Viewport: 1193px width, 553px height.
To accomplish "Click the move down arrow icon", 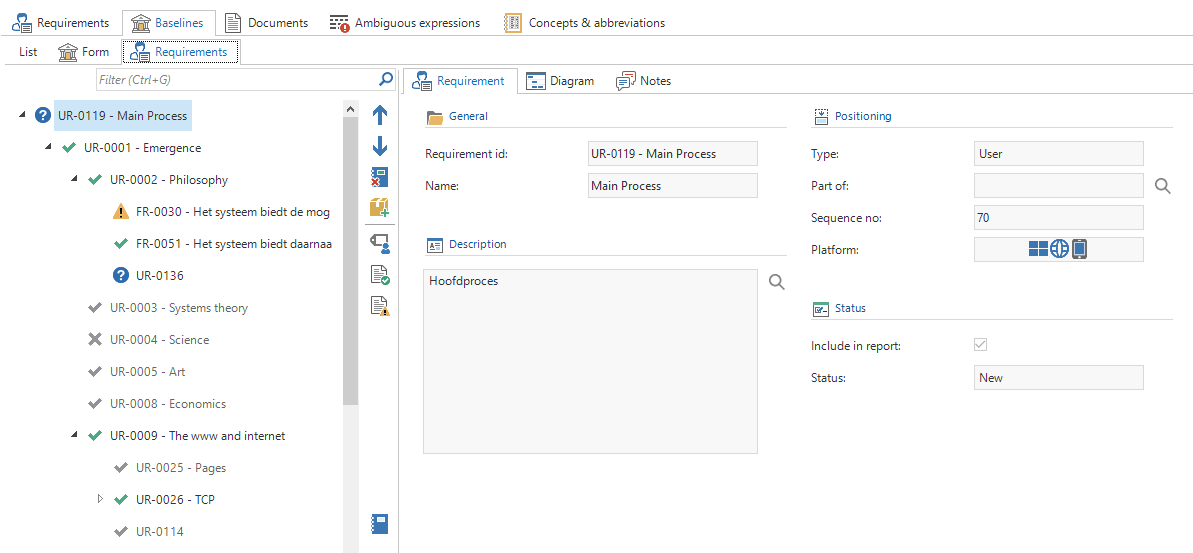I will [380, 146].
